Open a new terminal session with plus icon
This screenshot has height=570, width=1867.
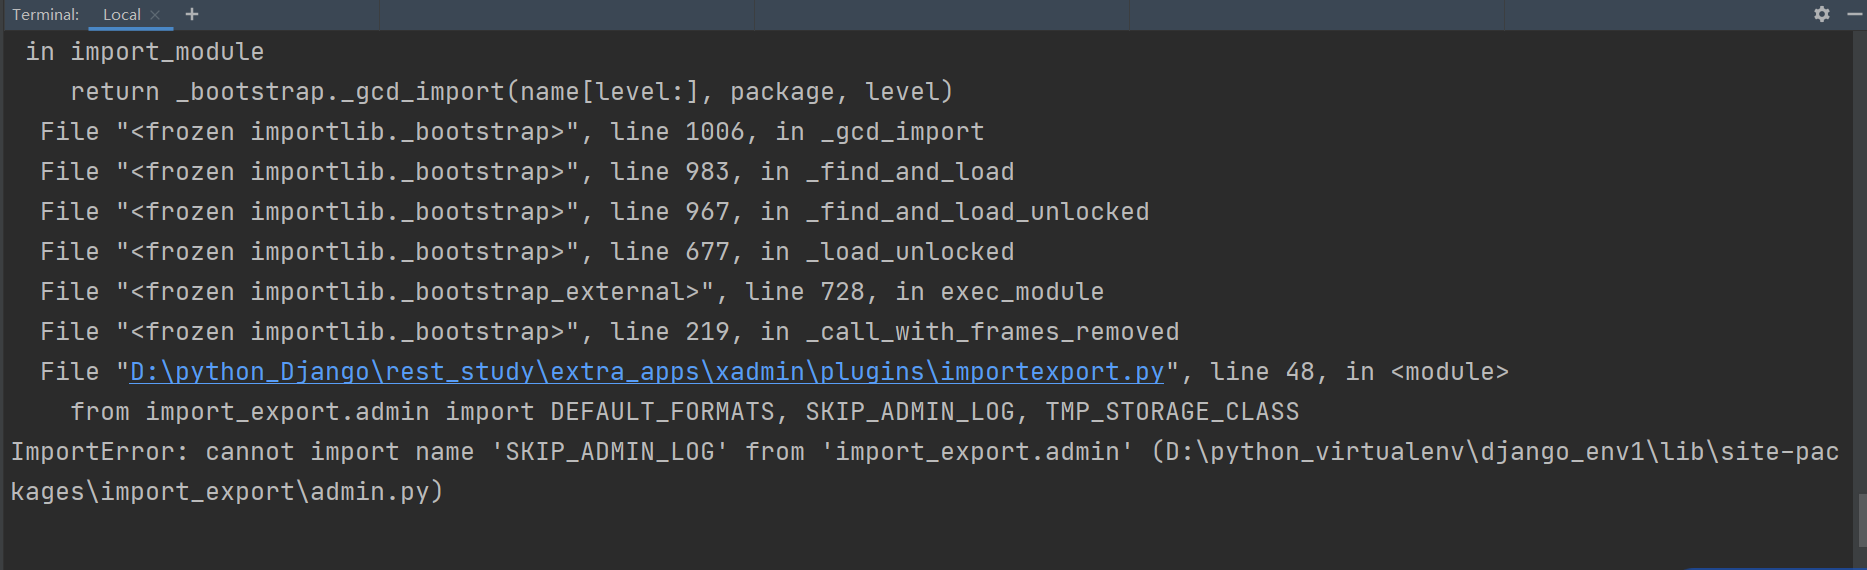(192, 14)
